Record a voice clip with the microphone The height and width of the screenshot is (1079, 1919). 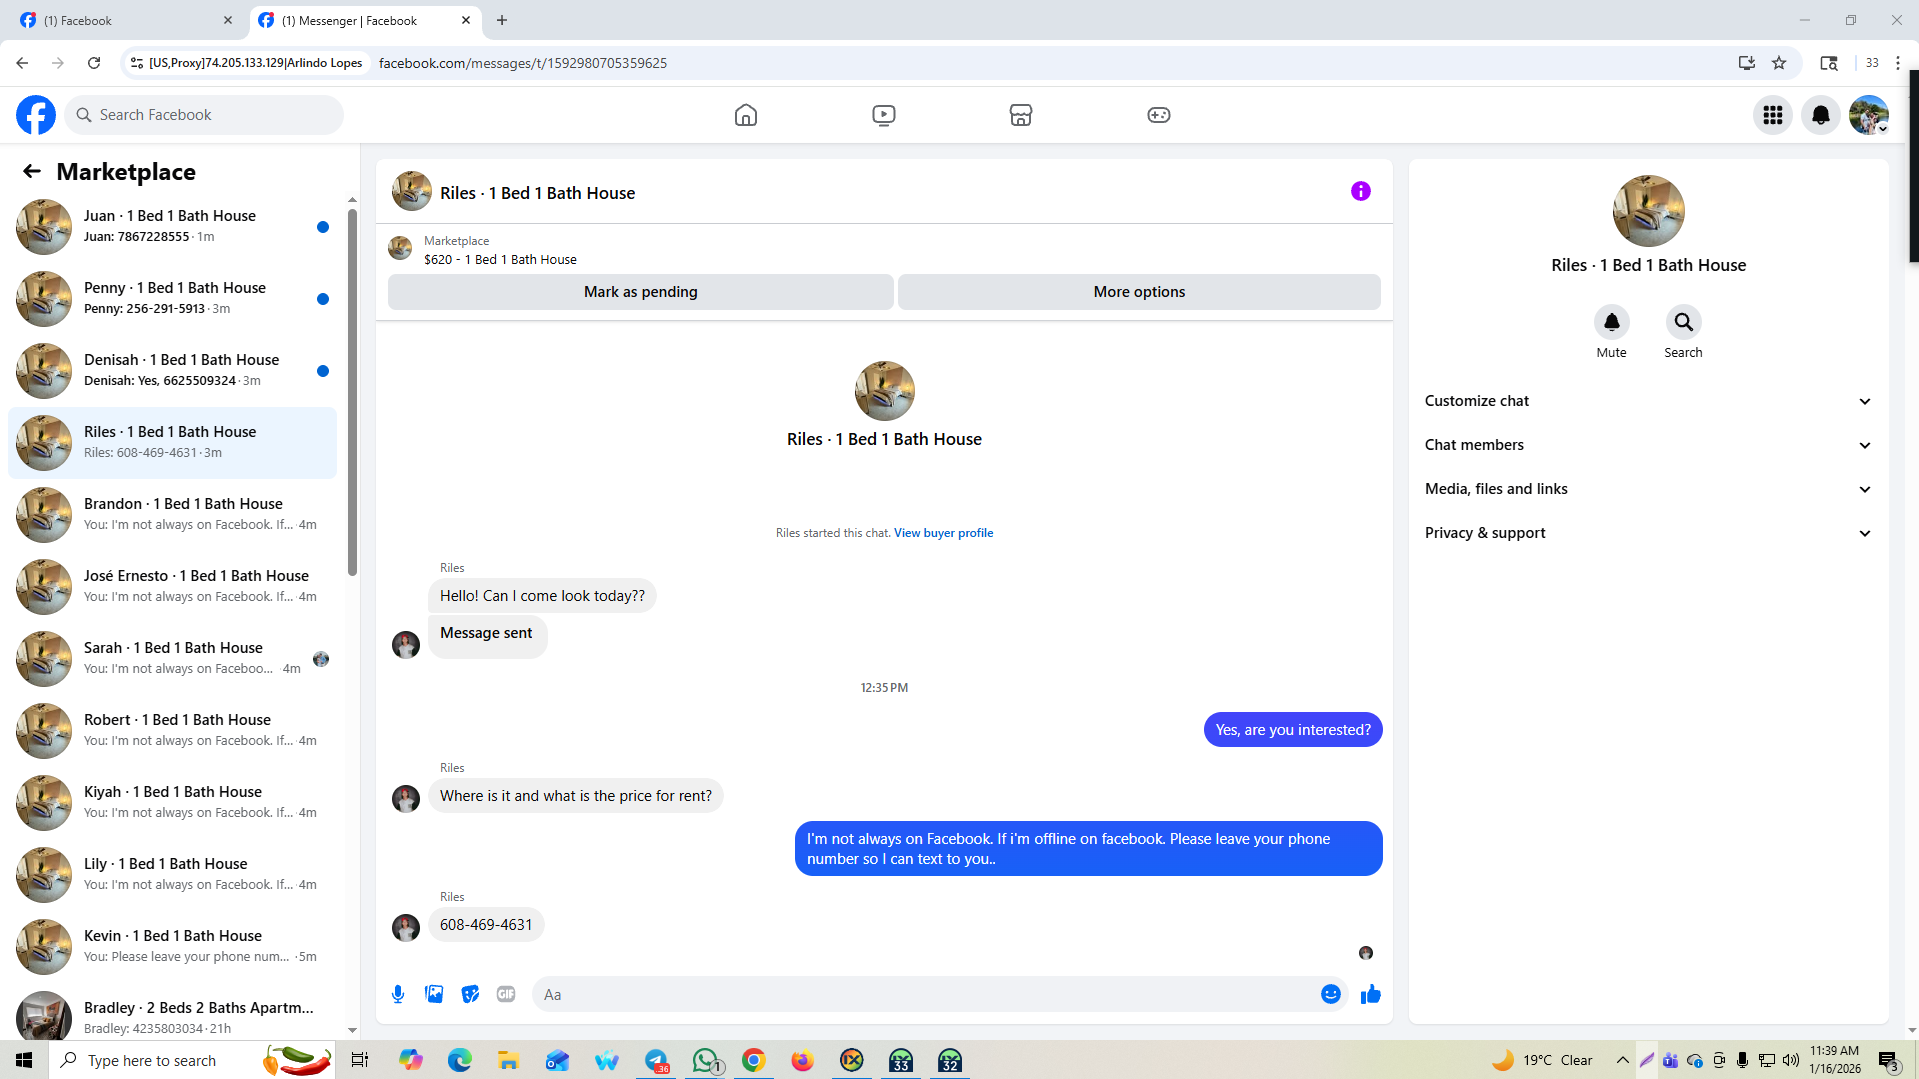click(x=398, y=994)
